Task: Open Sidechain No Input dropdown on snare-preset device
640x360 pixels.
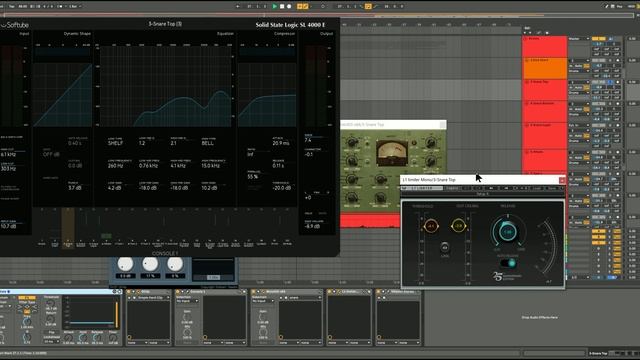Action: tap(264, 301)
